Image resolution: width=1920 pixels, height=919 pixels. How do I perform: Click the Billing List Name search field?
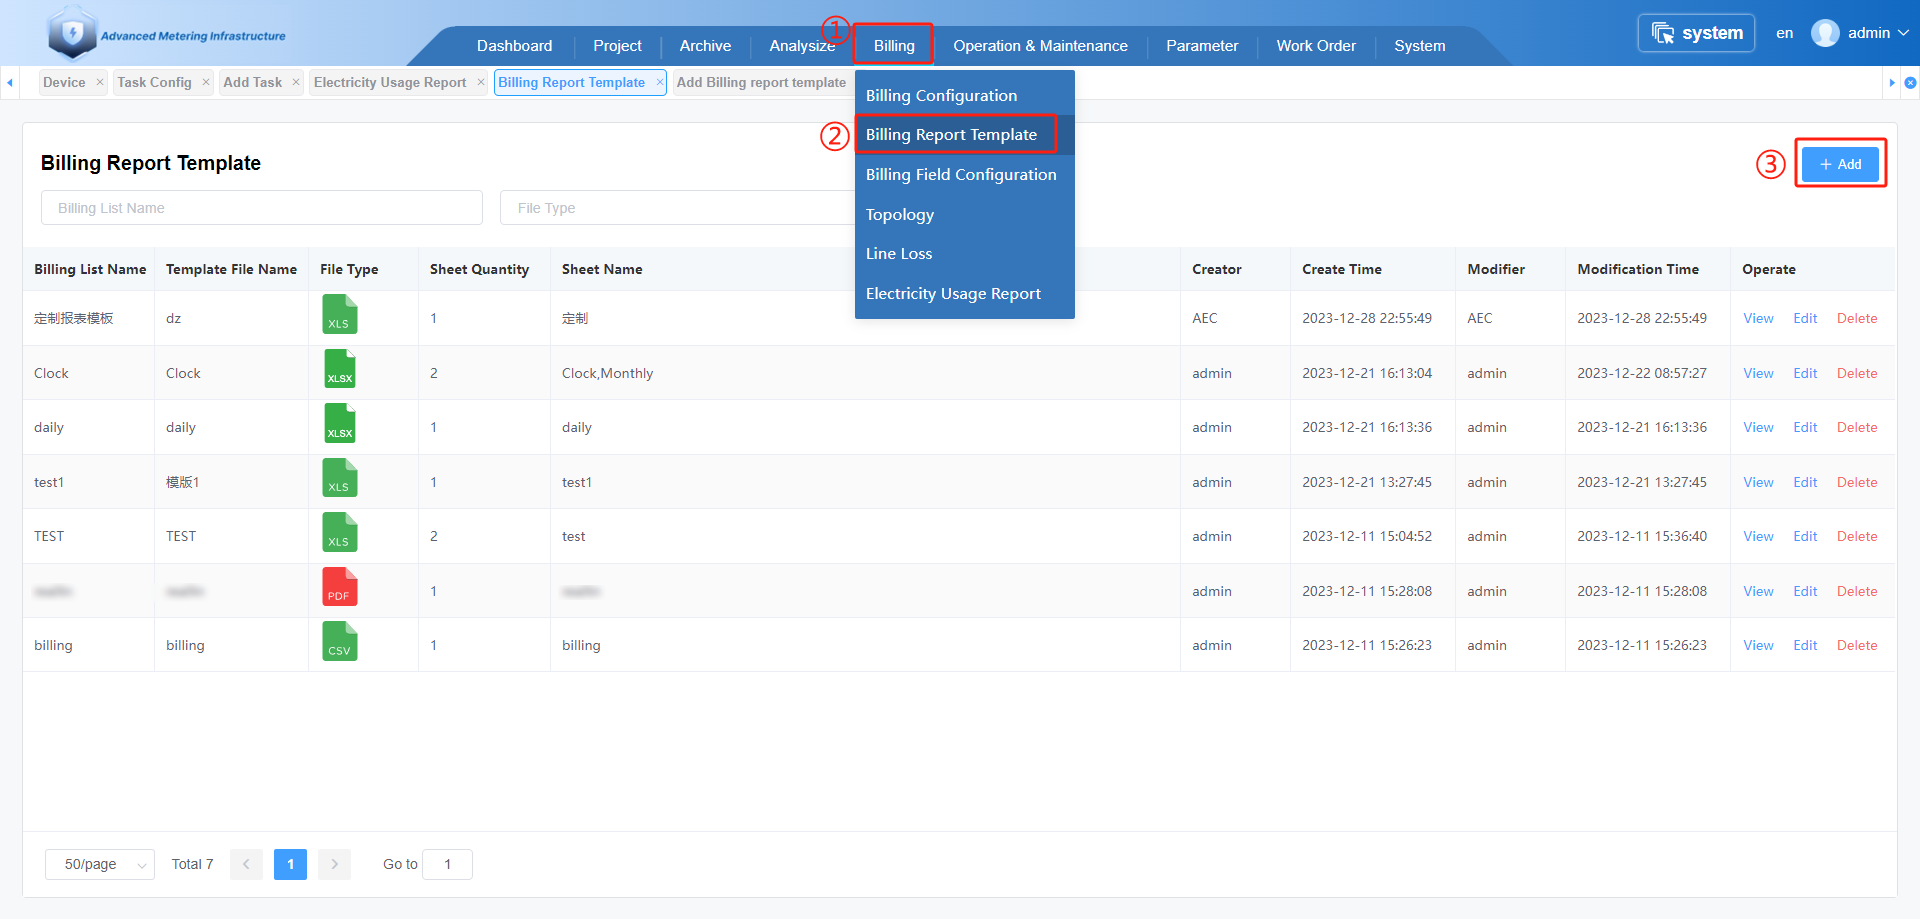[x=262, y=208]
